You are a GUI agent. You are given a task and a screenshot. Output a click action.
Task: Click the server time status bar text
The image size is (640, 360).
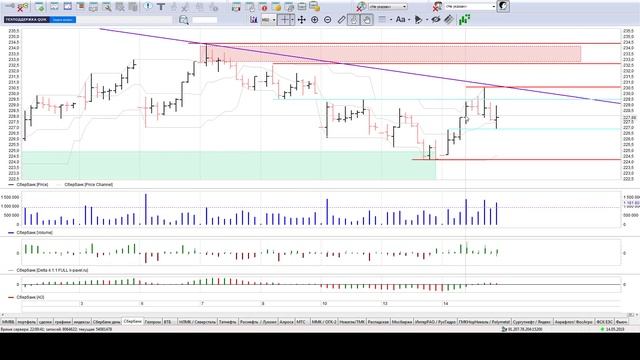point(56,329)
